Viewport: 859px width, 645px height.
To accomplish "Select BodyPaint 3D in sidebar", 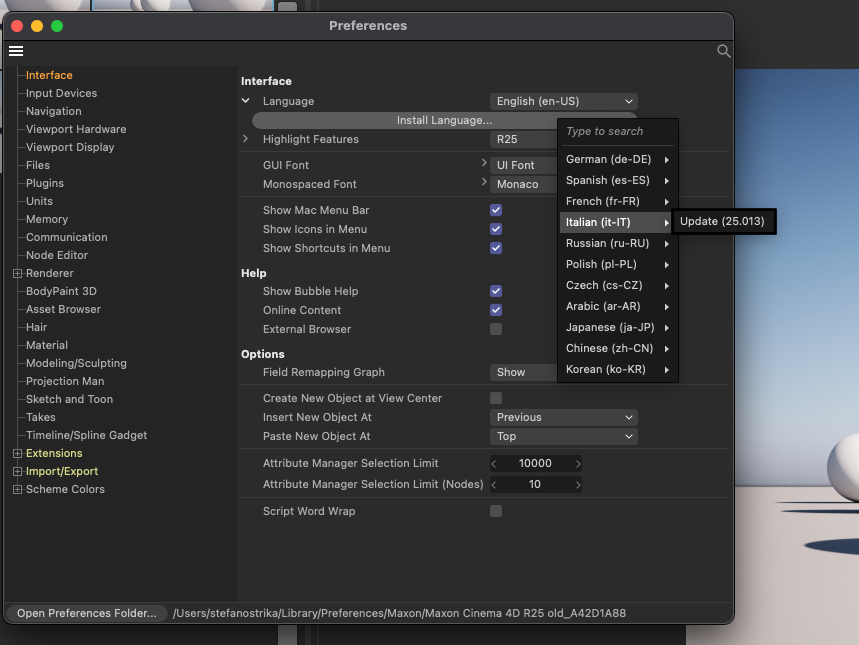I will tap(61, 291).
